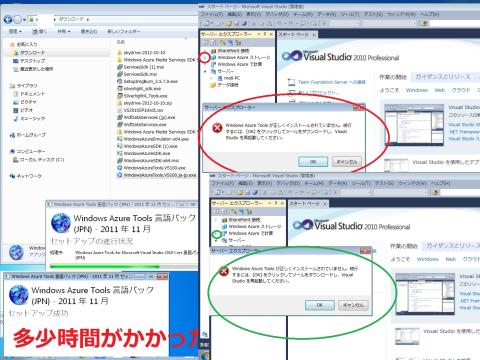Select WindowsAzureSDK-x64.msi file icon
The image size is (480, 360).
[120, 160]
